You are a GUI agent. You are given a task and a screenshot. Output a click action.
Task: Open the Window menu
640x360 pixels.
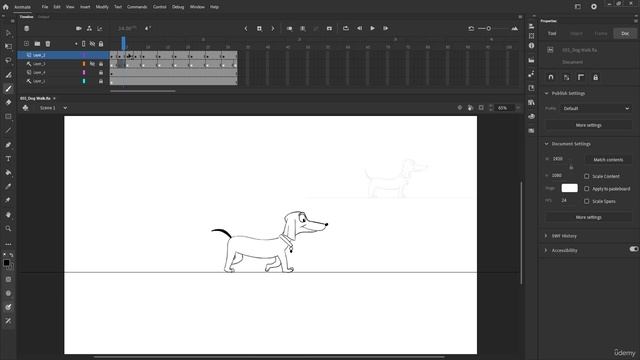tap(197, 7)
